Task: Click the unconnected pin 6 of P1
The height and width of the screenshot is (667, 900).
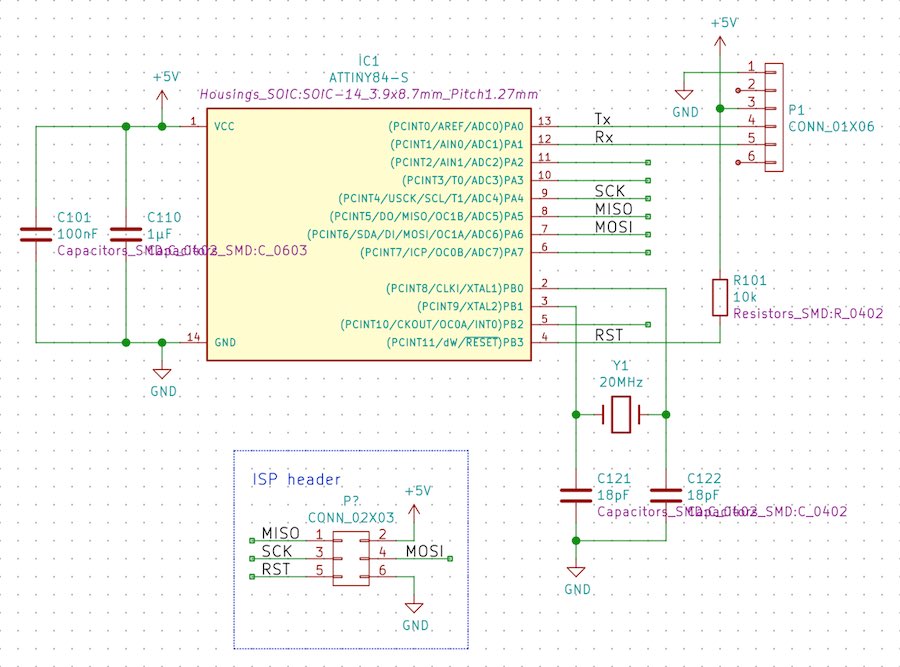Action: point(738,162)
